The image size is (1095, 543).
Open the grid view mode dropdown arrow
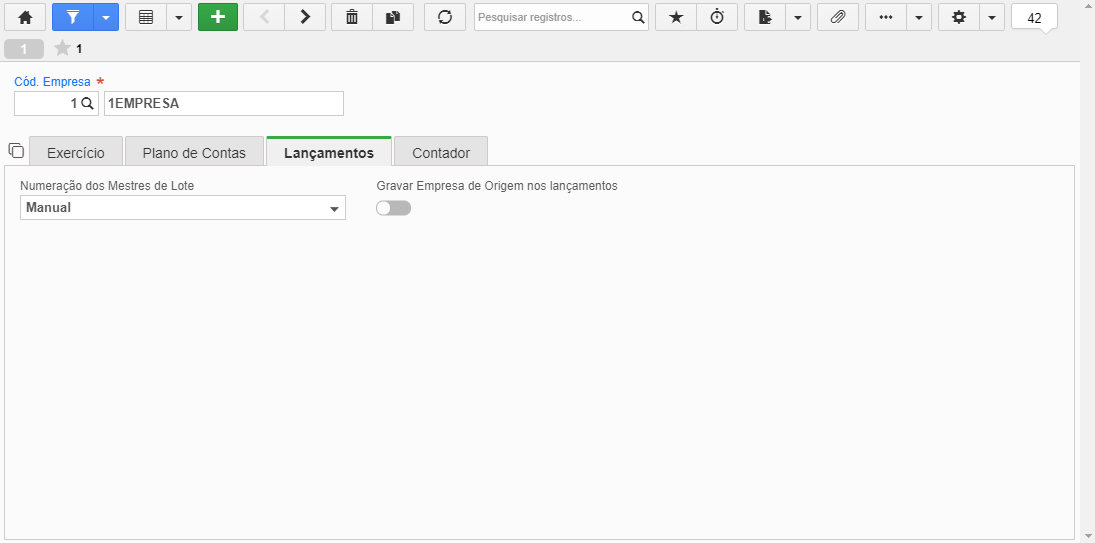tap(179, 17)
